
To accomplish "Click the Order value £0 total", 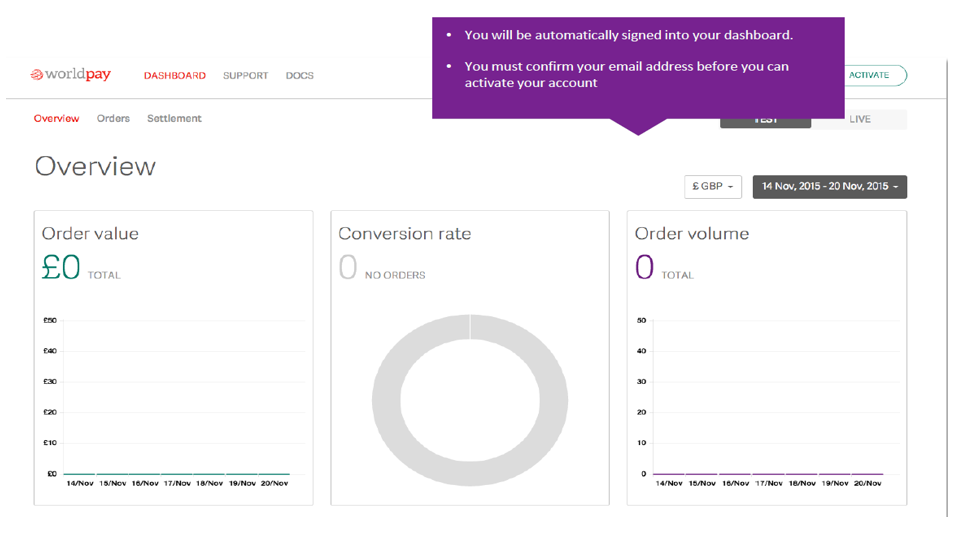I will [x=61, y=267].
